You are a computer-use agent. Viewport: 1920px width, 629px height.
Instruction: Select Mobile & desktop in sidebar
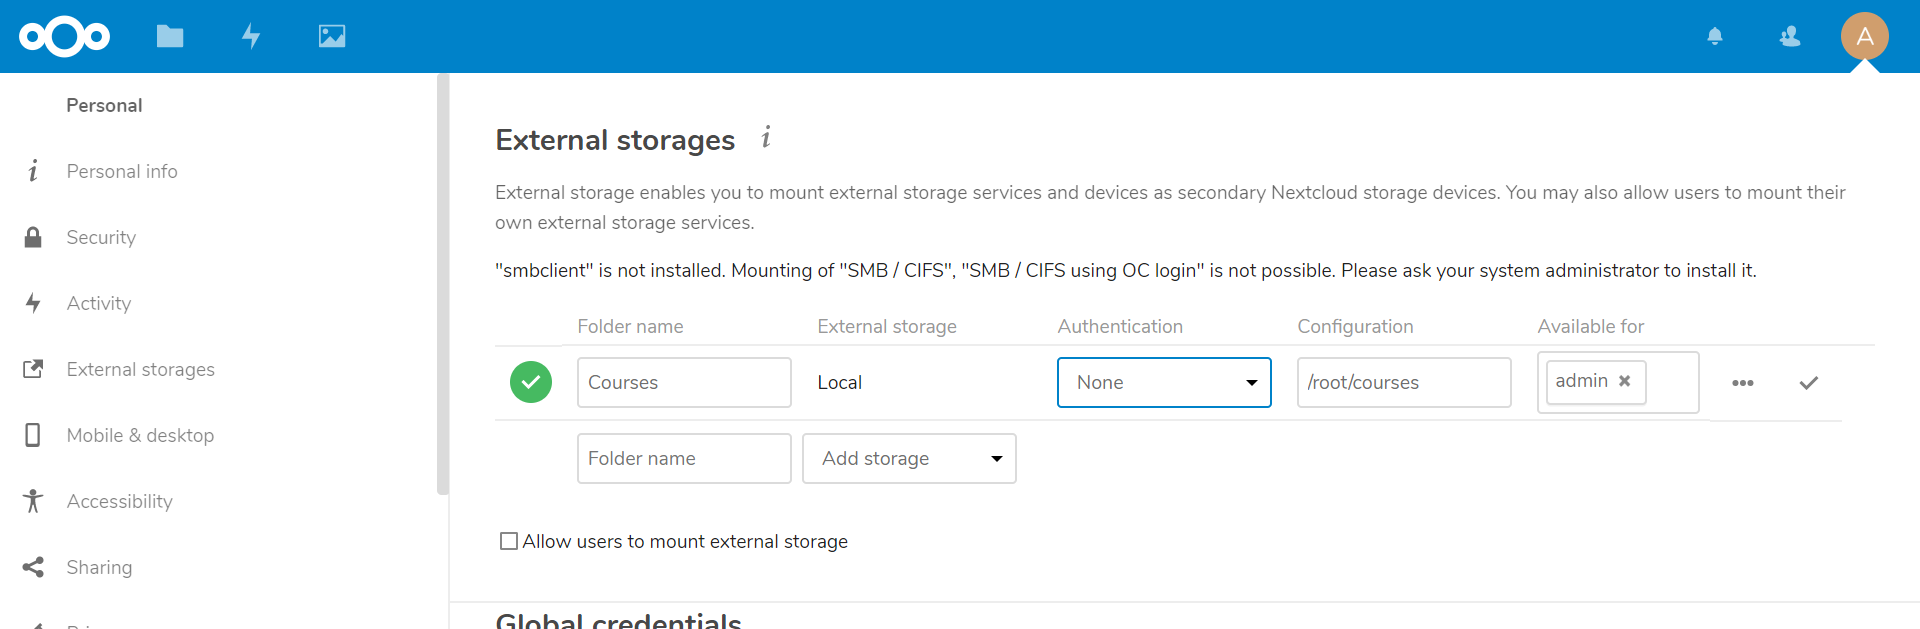point(140,436)
